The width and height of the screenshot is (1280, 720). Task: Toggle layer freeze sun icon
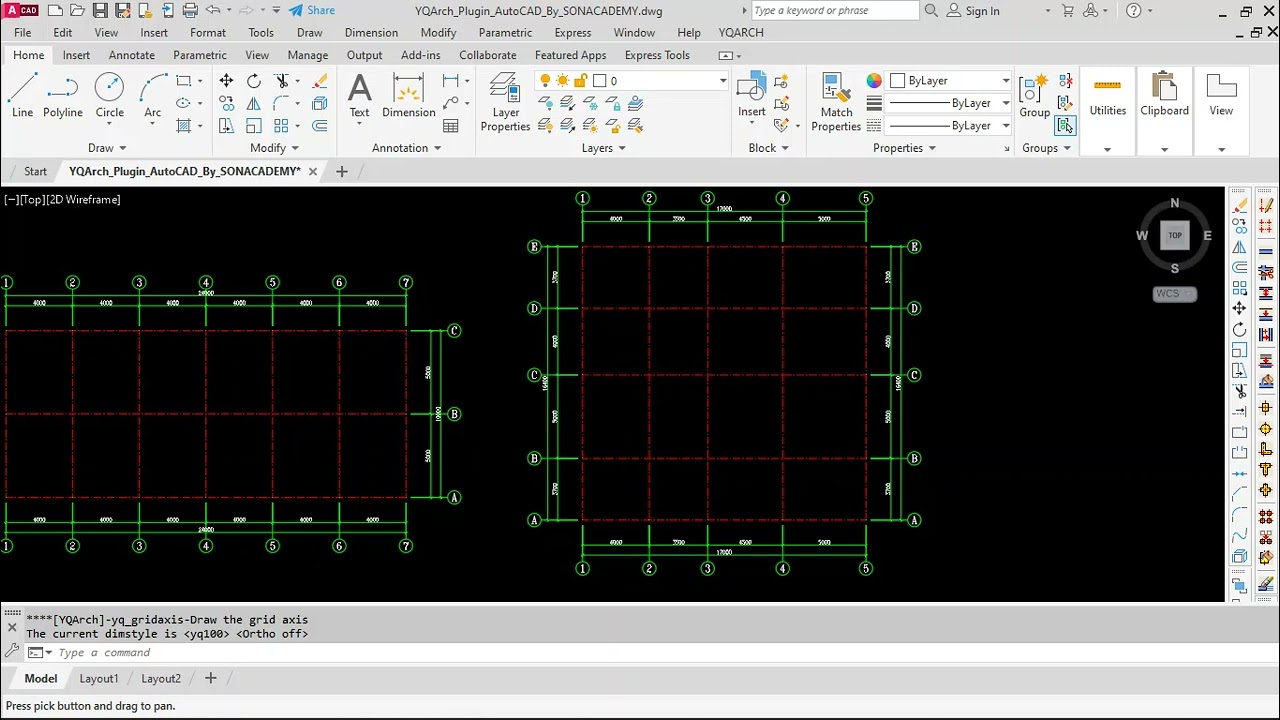click(x=563, y=81)
